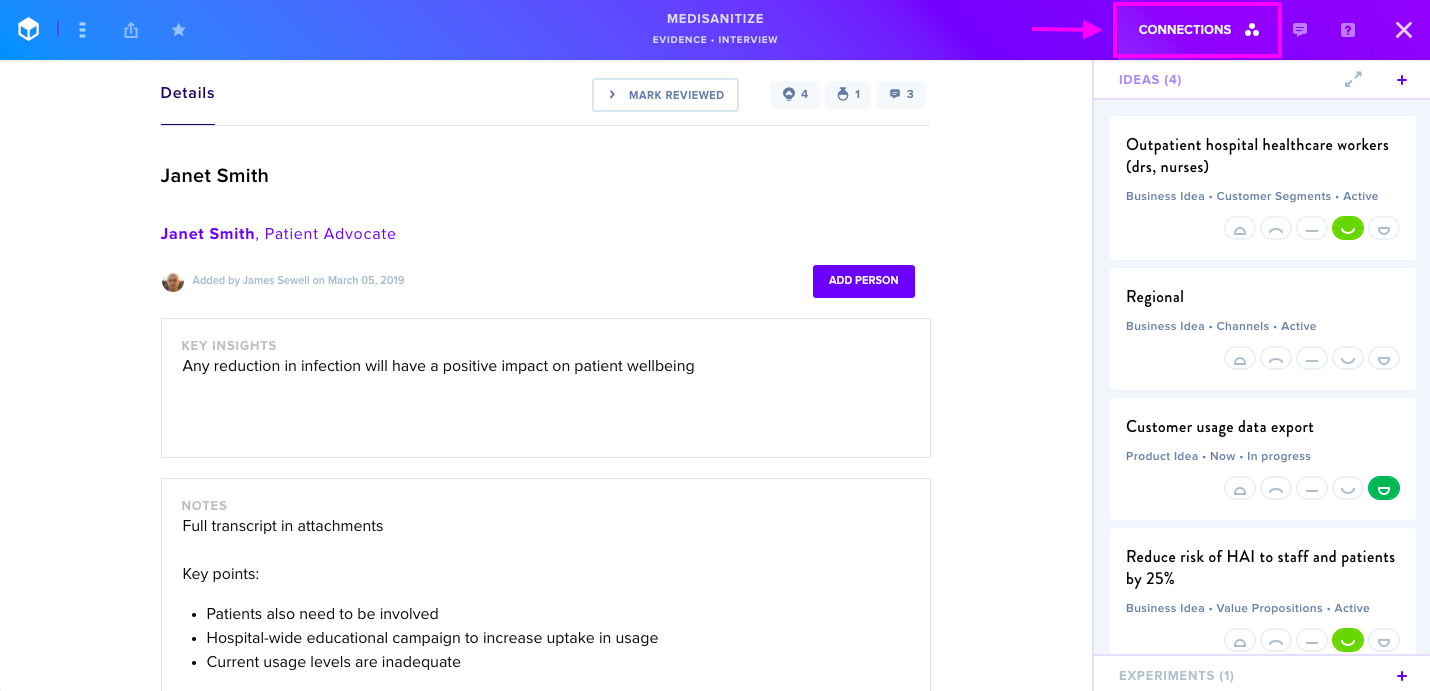Open the comments icon in header

1300,30
